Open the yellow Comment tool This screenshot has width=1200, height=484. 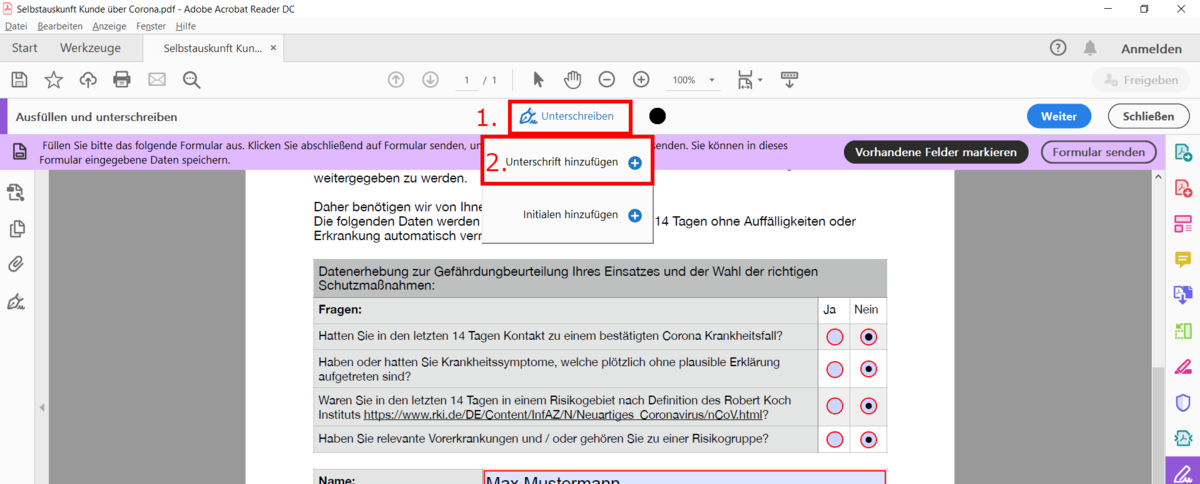click(x=1183, y=259)
